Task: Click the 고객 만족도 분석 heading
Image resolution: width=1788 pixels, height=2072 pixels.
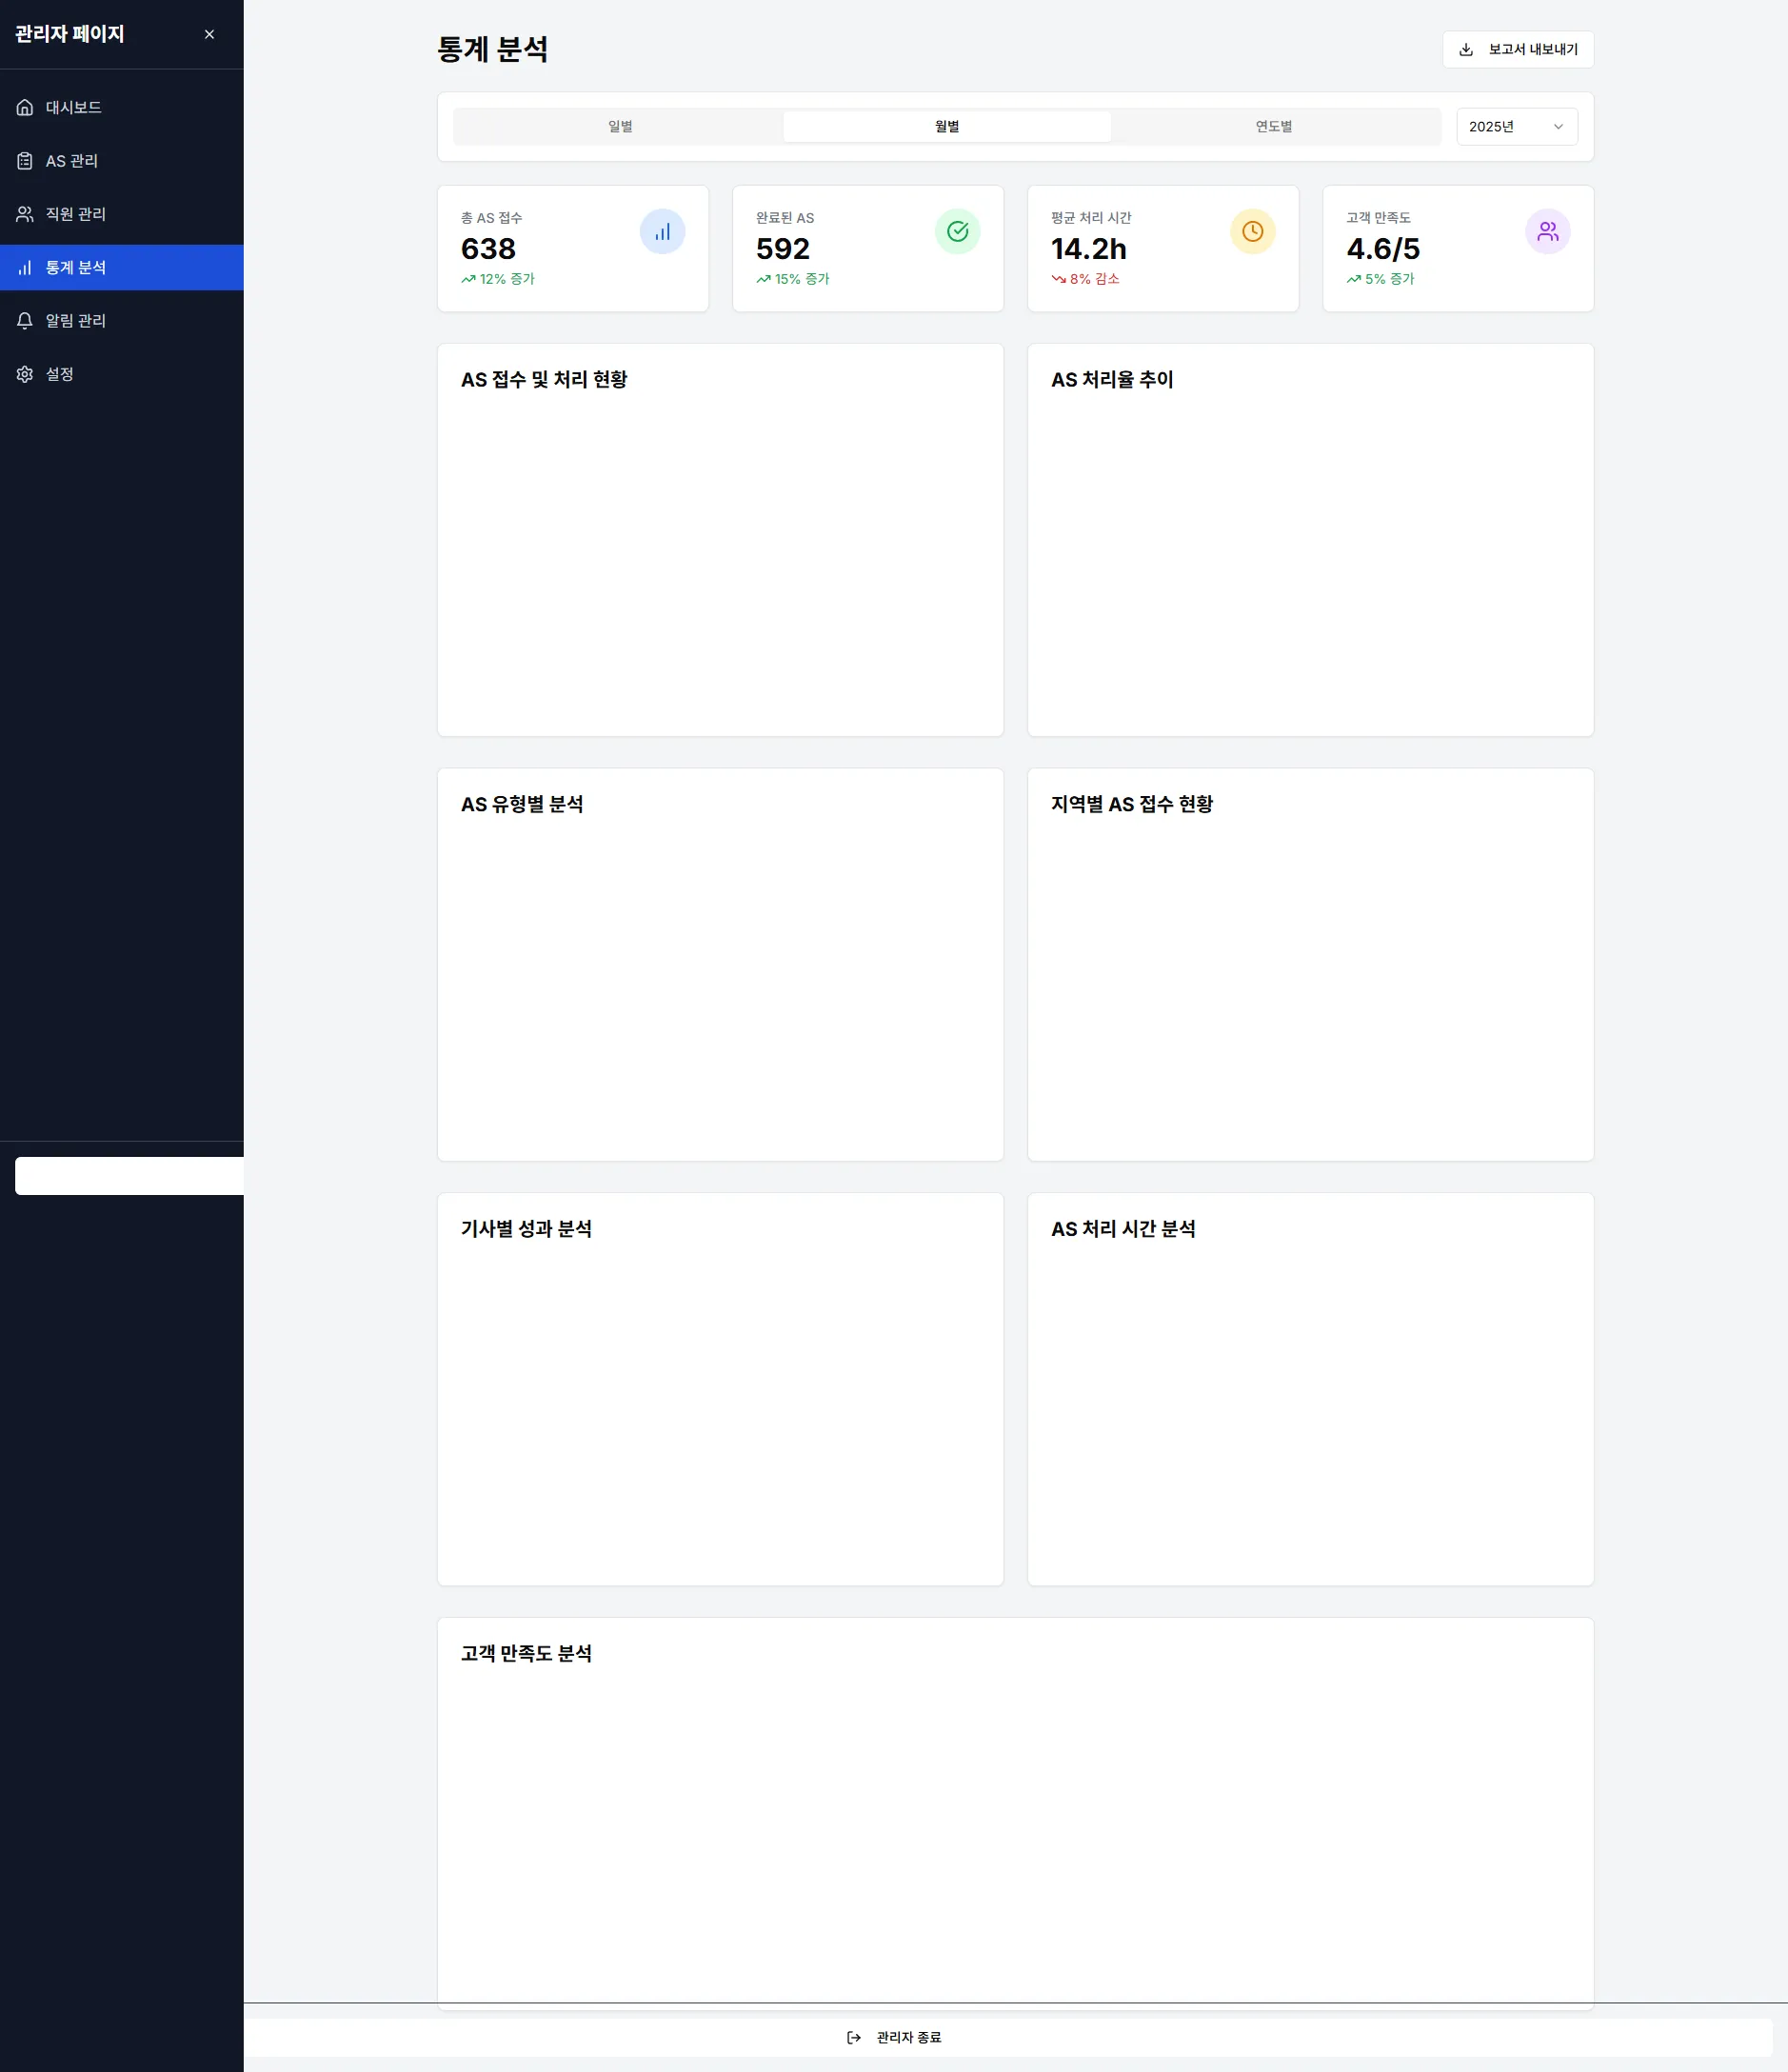Action: [526, 1654]
